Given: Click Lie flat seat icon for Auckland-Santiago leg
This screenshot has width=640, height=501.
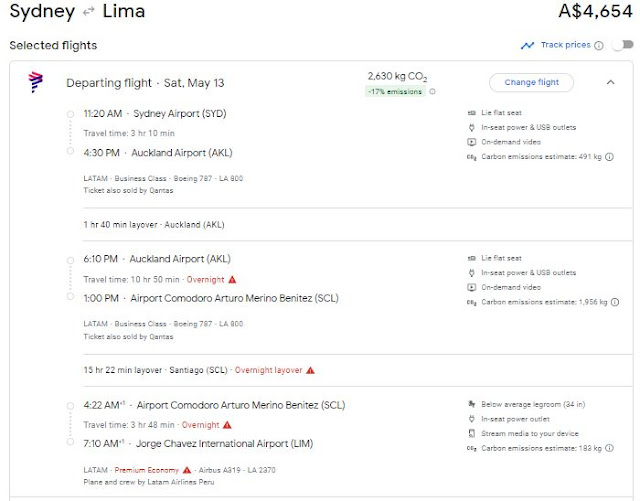Looking at the screenshot, I should point(471,258).
